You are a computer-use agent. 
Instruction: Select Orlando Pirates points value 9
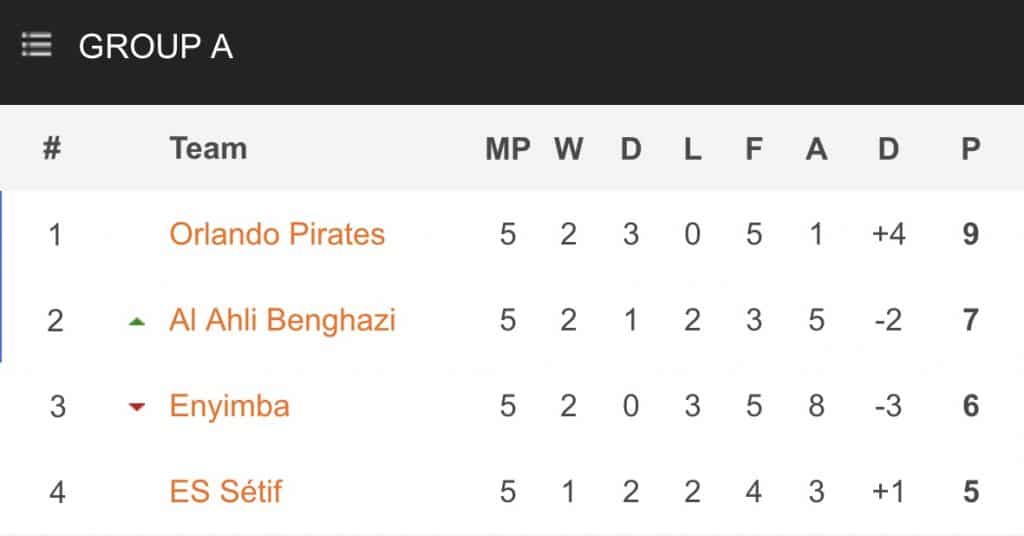(970, 234)
